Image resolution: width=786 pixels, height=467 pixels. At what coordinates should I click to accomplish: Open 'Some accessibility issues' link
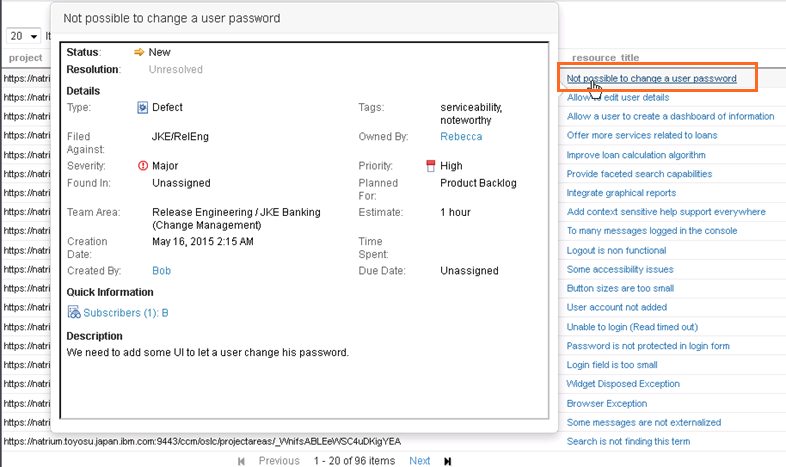pyautogui.click(x=620, y=269)
